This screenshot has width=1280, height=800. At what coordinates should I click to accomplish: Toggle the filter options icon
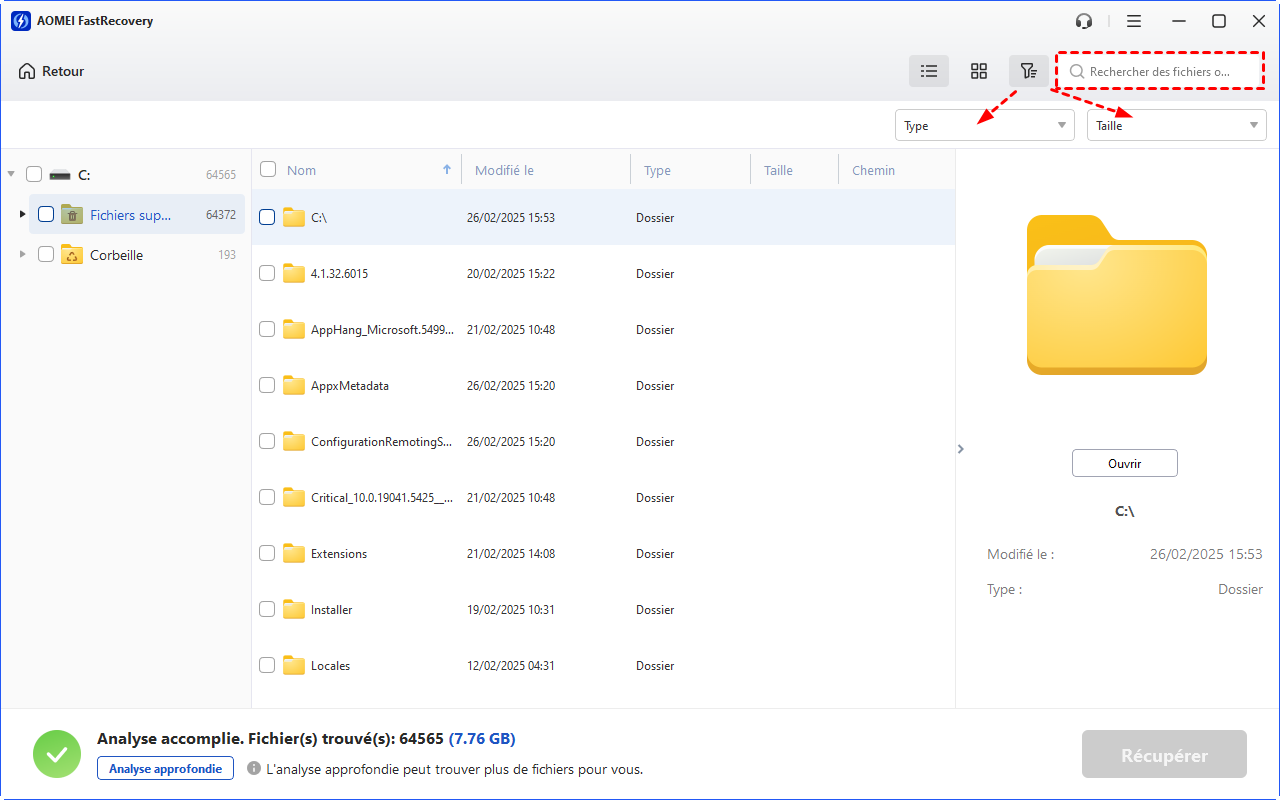pyautogui.click(x=1028, y=71)
